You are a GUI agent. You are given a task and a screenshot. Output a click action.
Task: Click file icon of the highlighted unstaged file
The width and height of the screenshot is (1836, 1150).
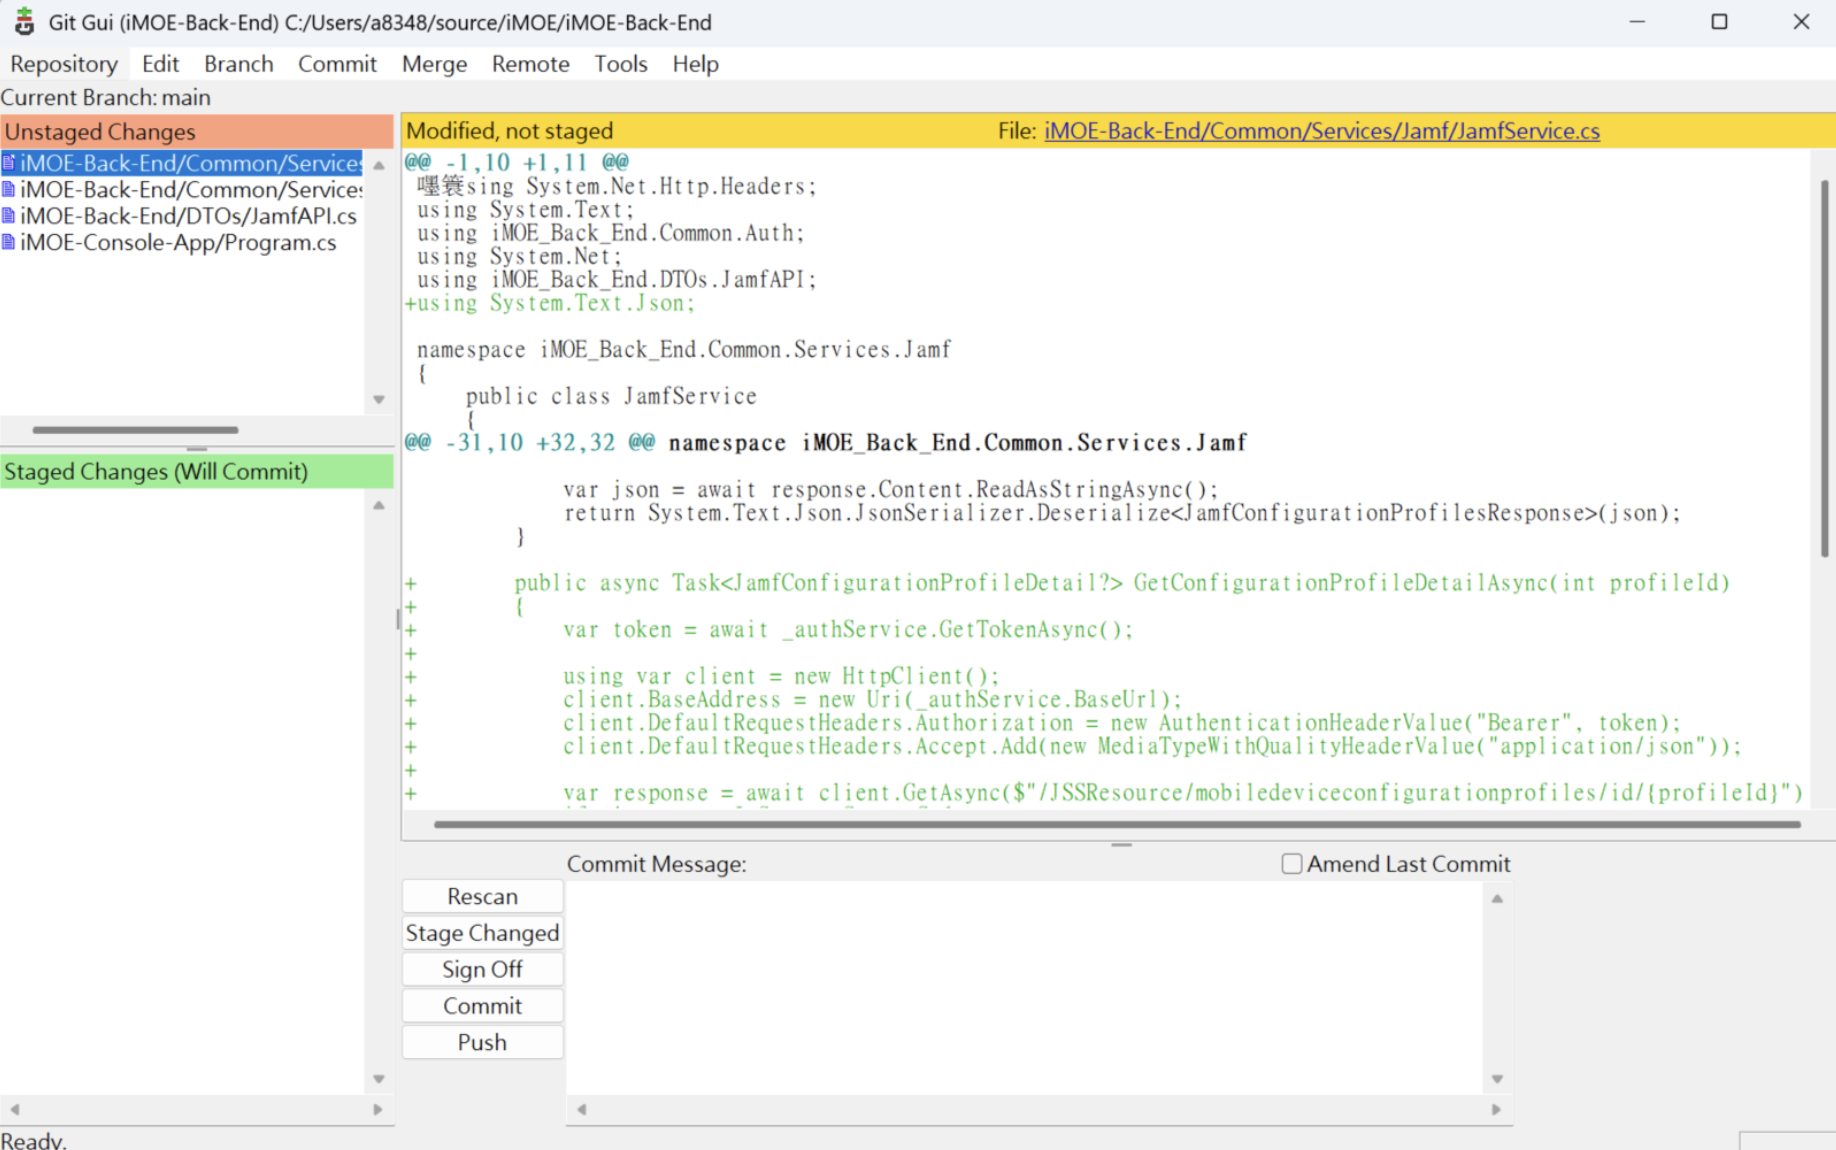click(9, 163)
